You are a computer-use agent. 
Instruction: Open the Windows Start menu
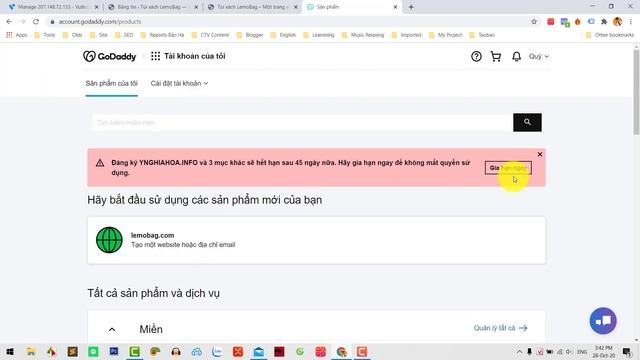[10, 351]
